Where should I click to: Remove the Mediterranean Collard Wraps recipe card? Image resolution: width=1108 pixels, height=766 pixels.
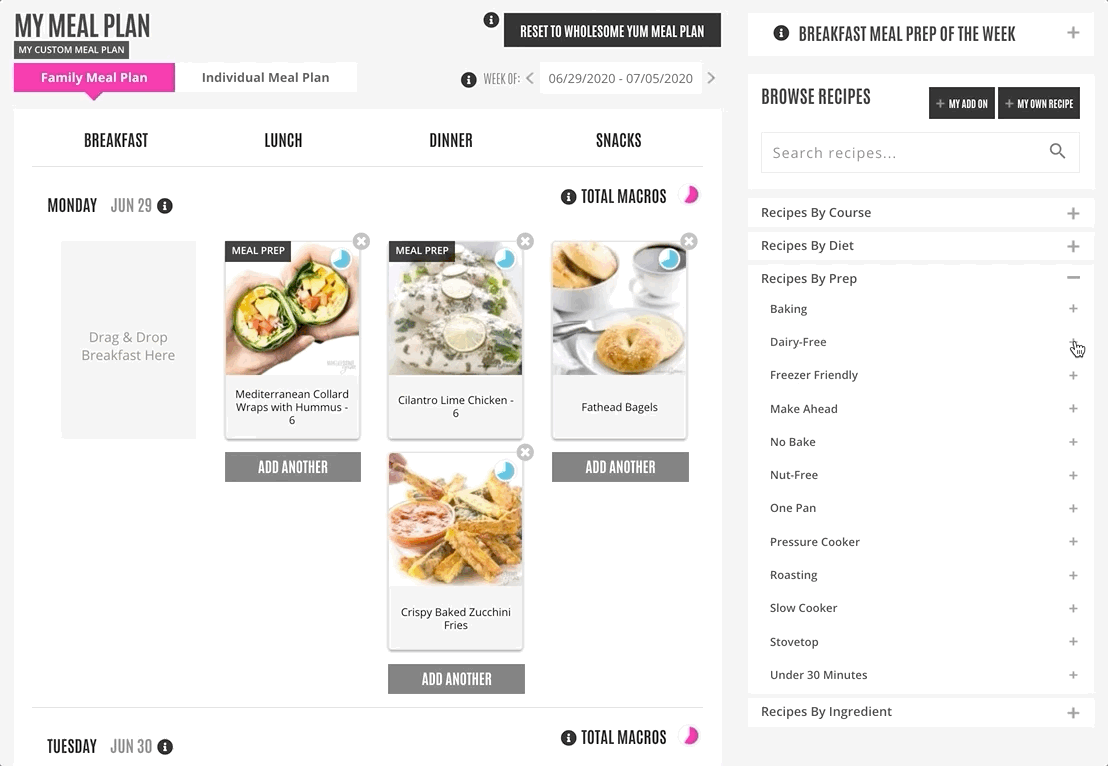(361, 242)
